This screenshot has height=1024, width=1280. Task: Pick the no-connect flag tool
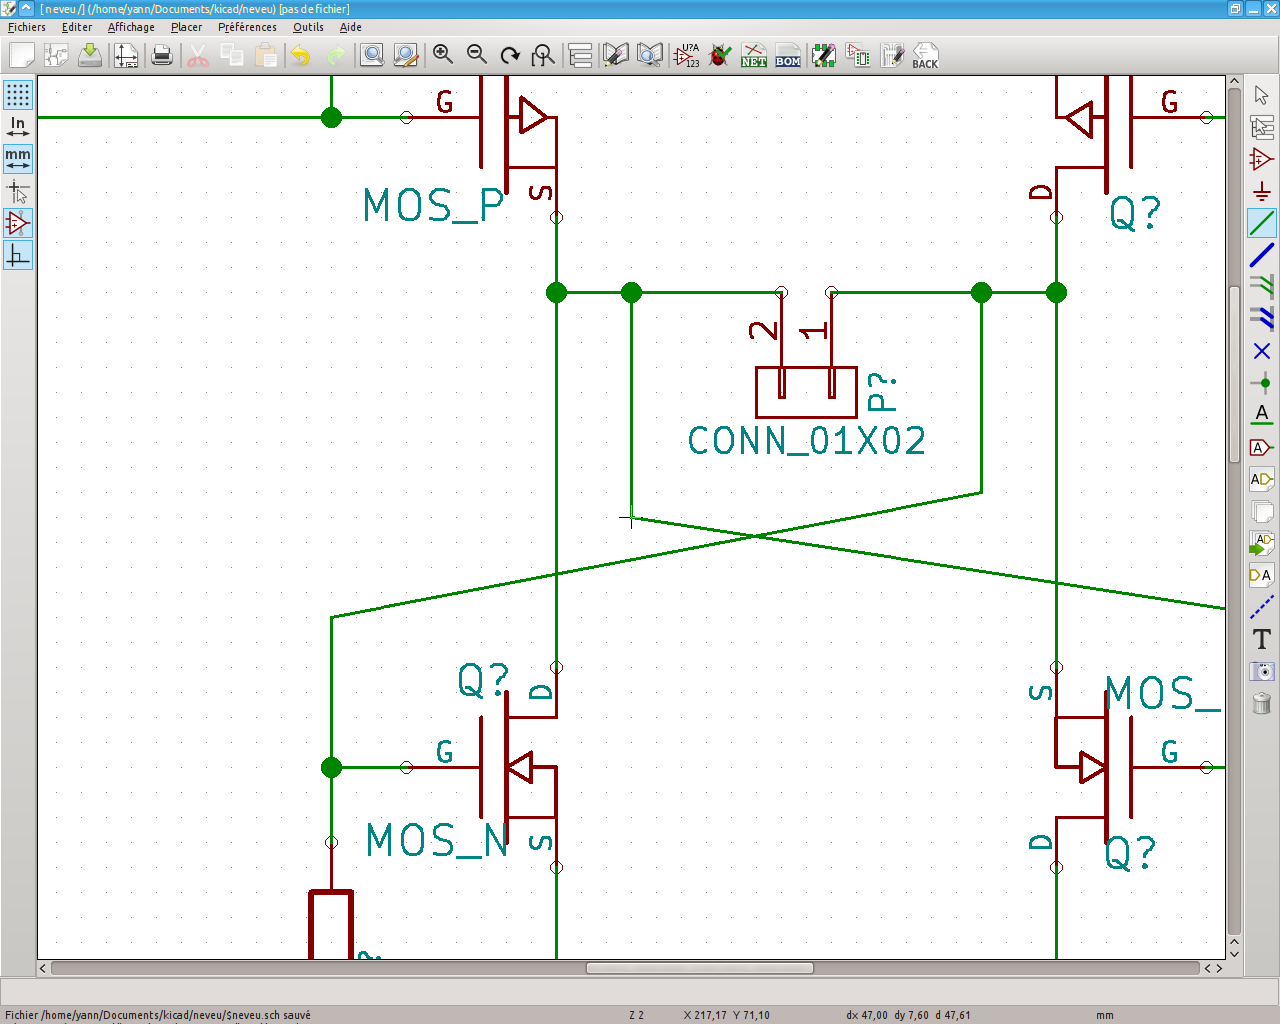tap(1261, 351)
